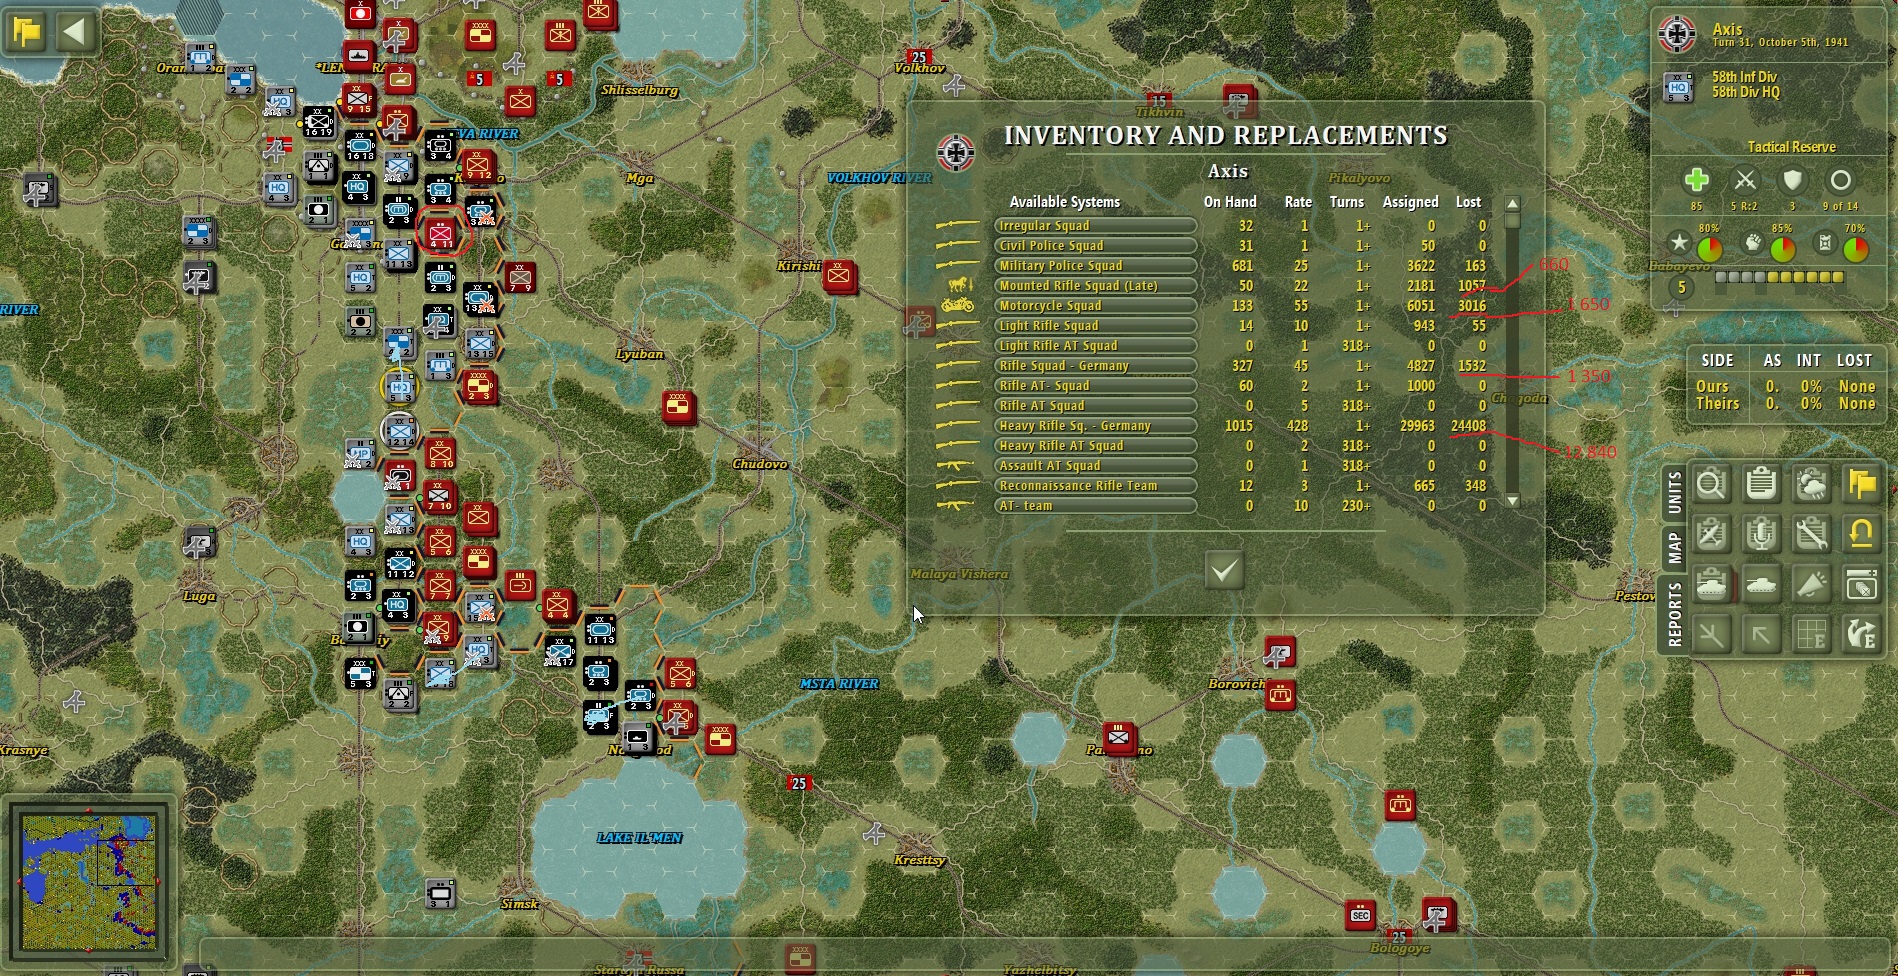Screen dimensions: 1898x976
Task: Toggle the enemy hex grid E icon
Action: [1812, 634]
